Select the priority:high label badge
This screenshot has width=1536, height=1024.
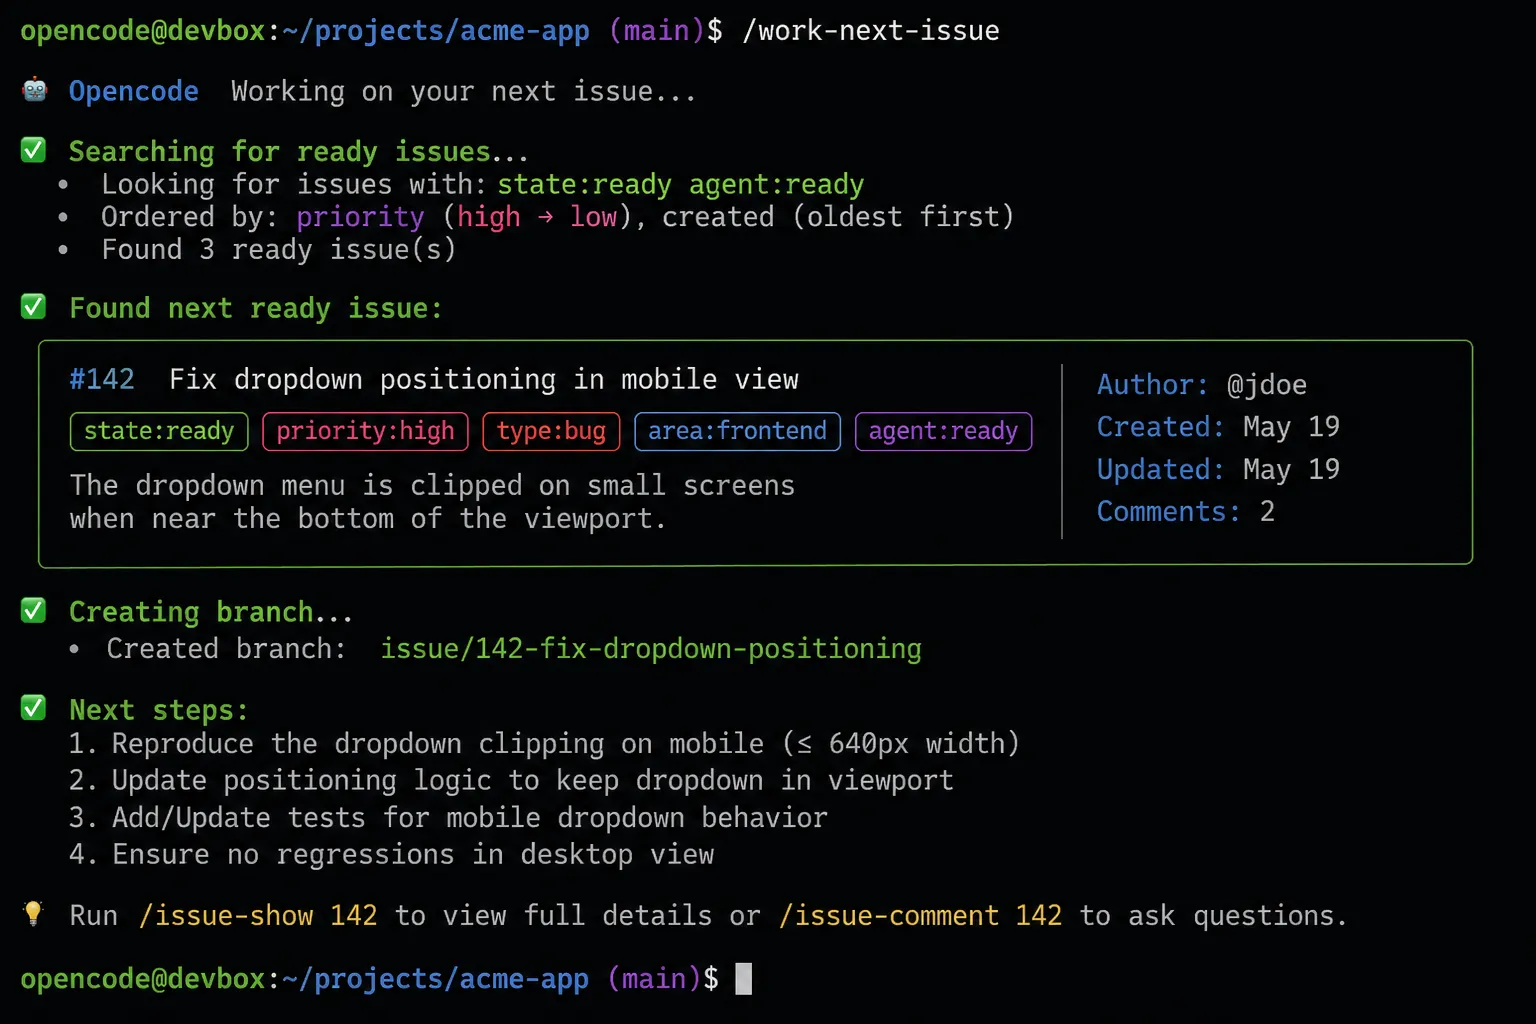(365, 431)
